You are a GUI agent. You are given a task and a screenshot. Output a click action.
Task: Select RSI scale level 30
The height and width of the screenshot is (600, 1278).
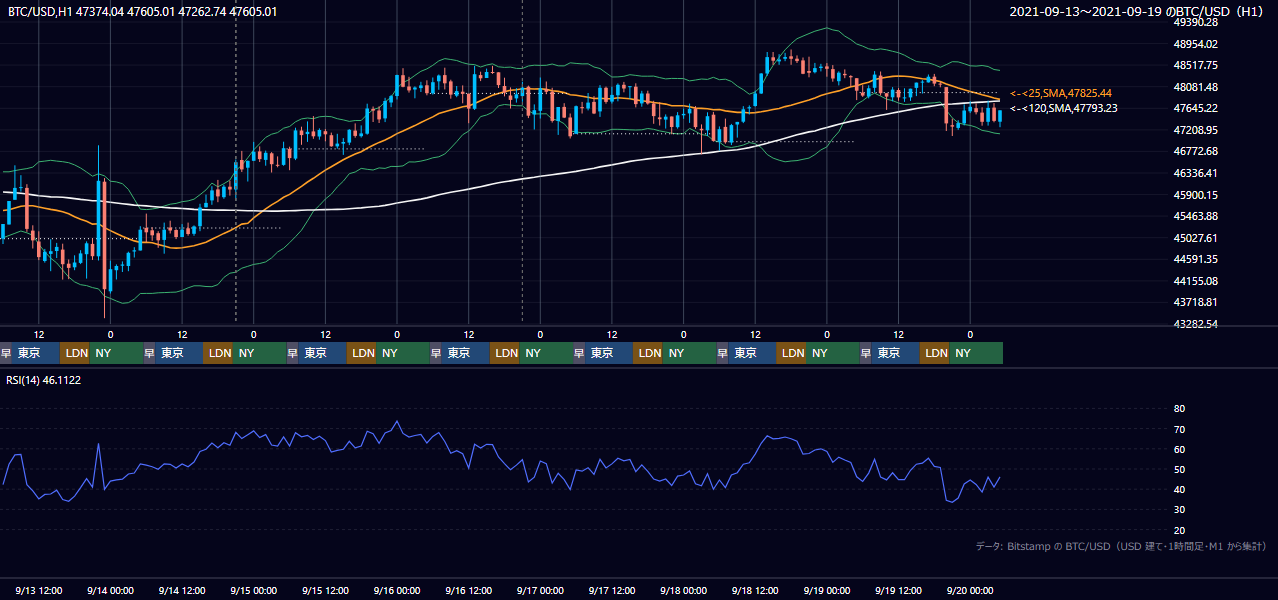(x=1179, y=510)
